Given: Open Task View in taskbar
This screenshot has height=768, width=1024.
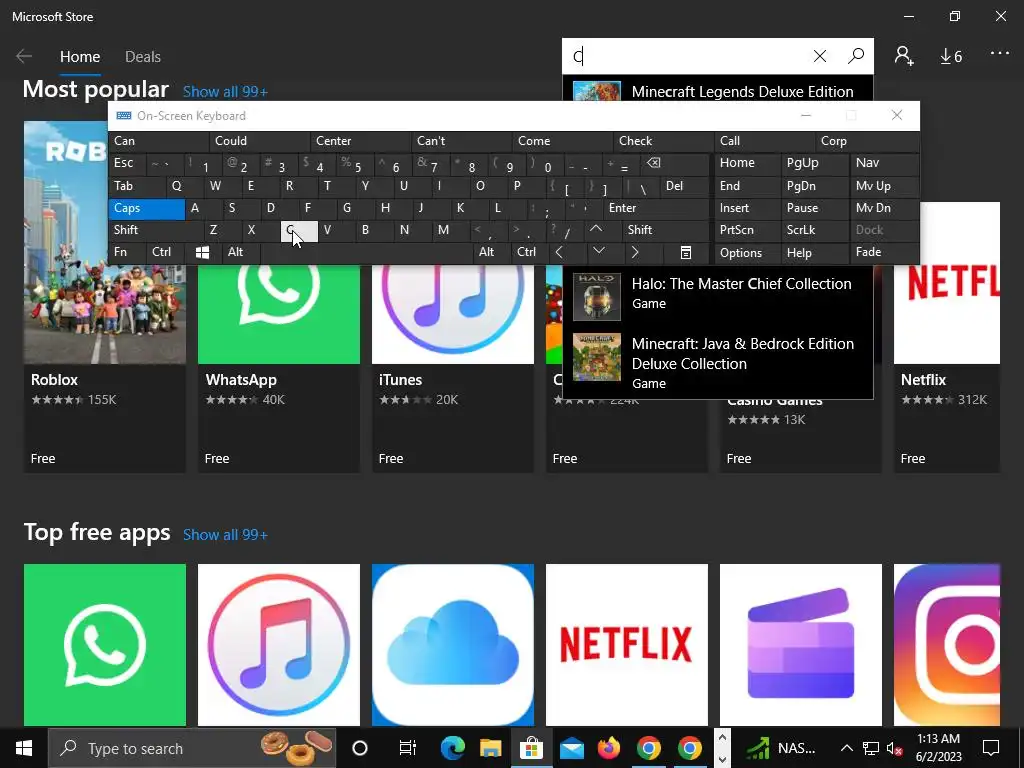Looking at the screenshot, I should click(408, 748).
